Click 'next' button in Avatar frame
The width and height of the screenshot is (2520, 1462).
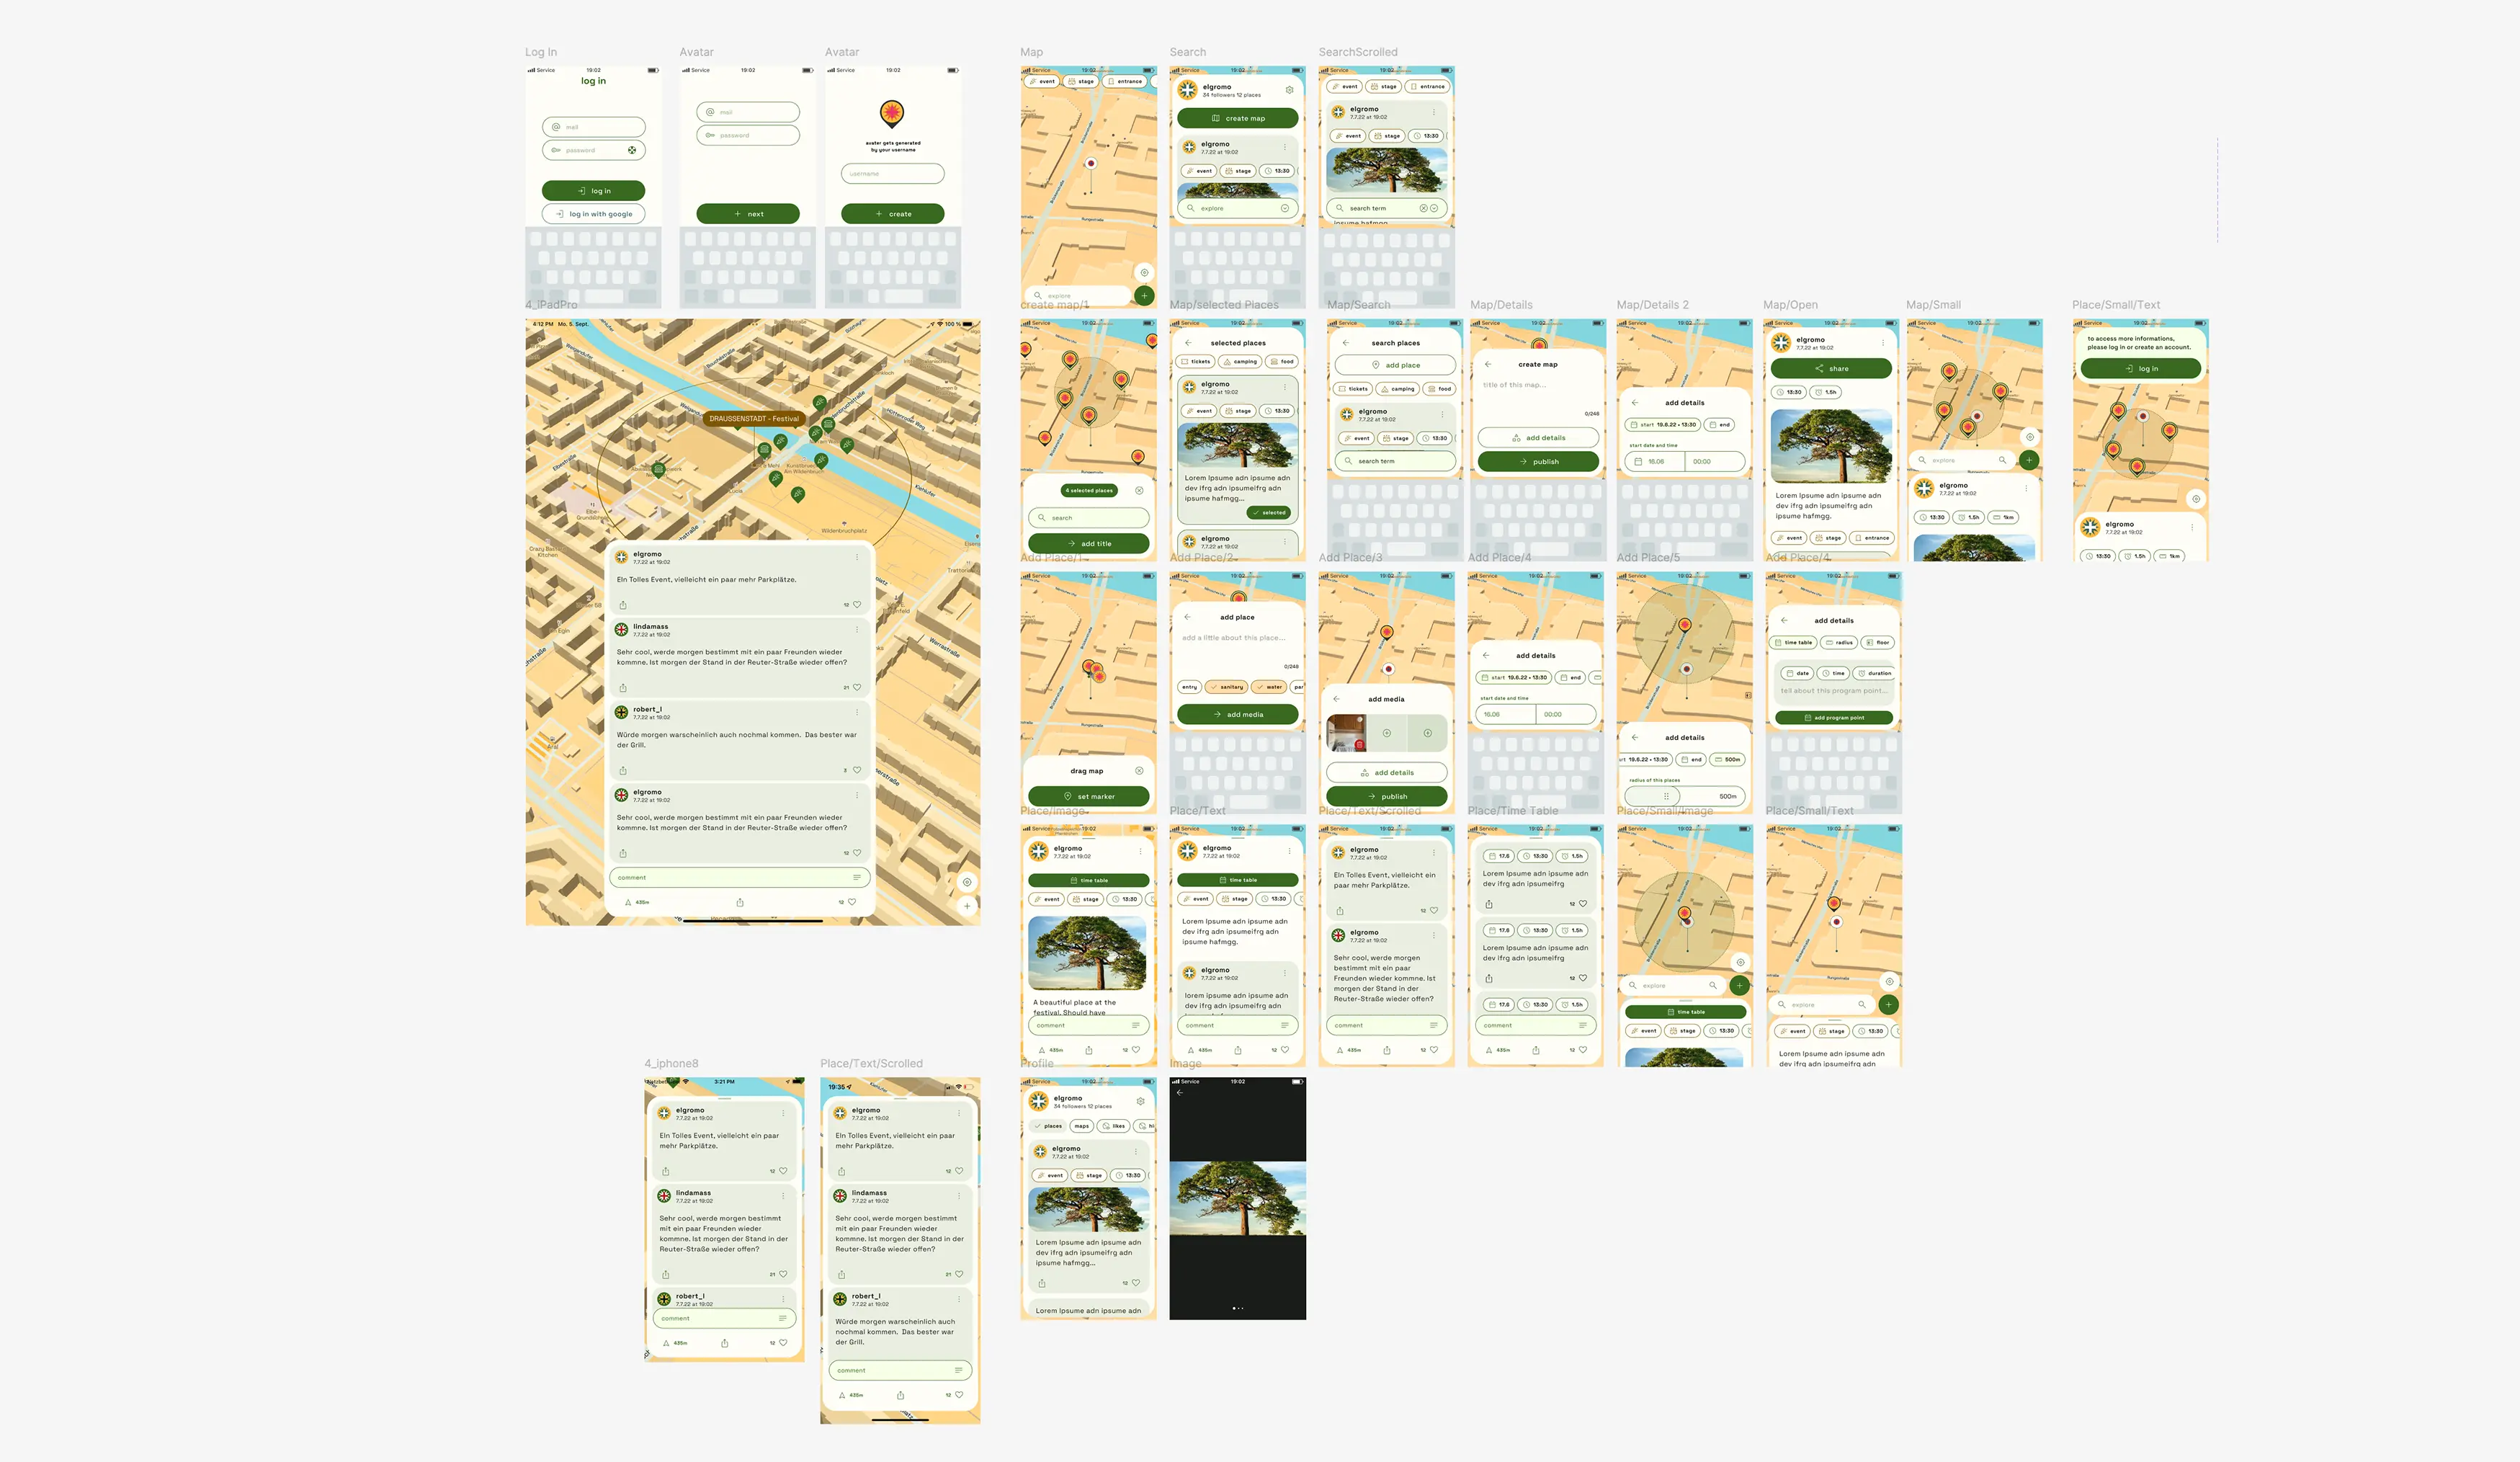tap(748, 213)
